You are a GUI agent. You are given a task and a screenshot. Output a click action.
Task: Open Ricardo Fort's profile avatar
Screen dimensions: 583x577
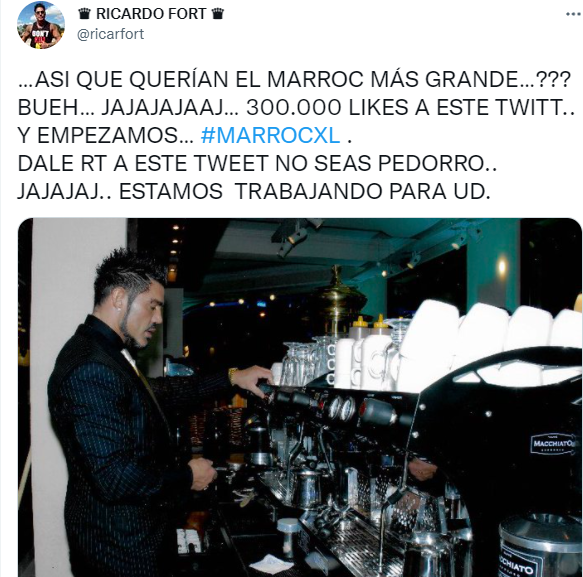41,25
